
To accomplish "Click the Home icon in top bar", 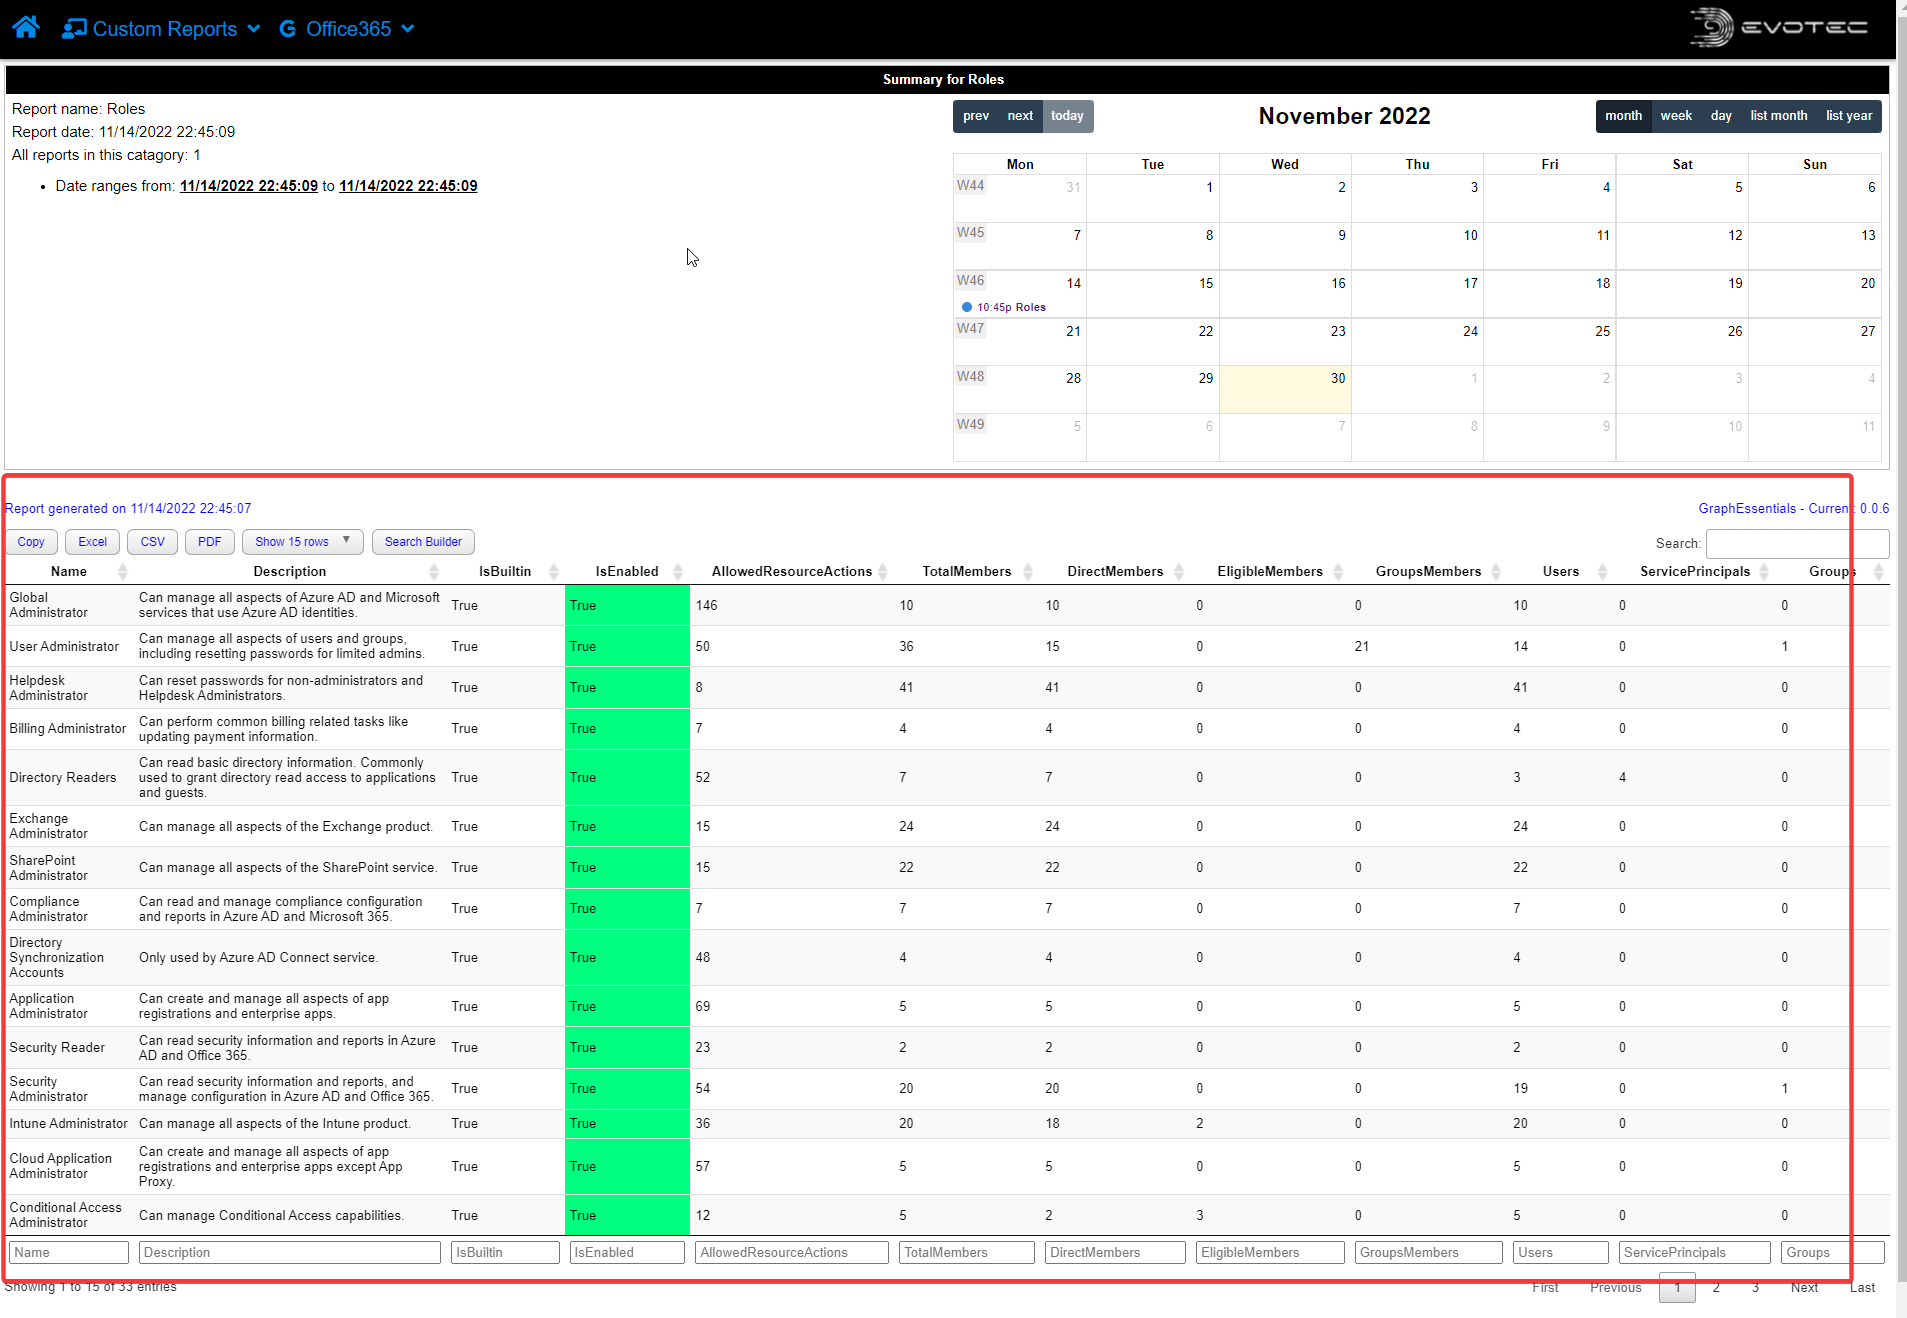I will (x=26, y=27).
